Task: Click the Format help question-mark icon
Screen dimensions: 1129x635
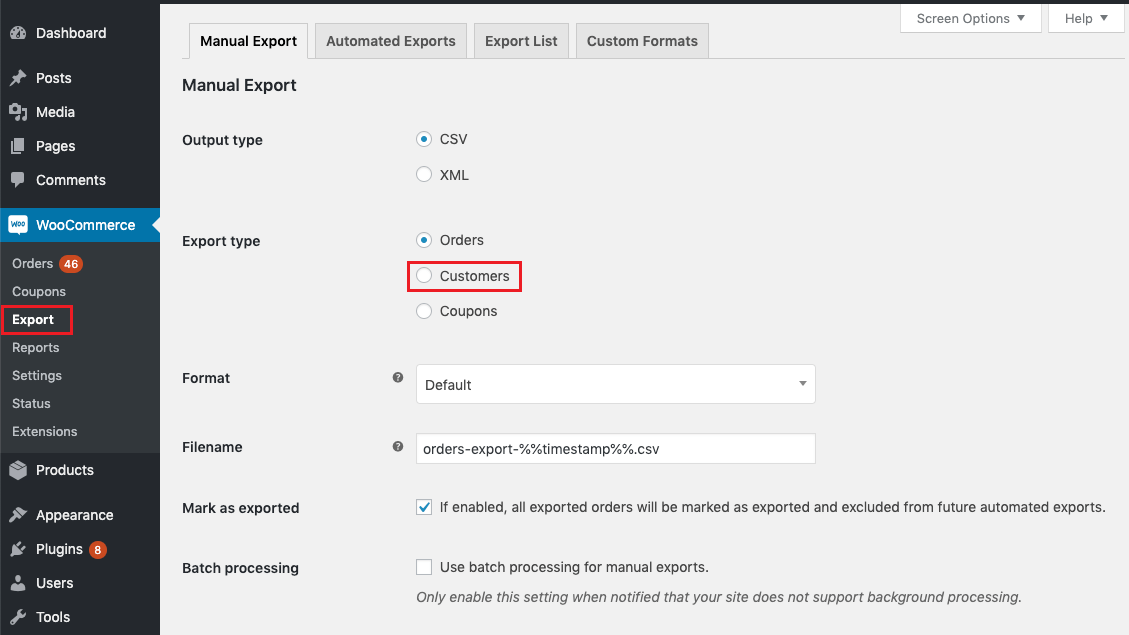Action: (x=397, y=377)
